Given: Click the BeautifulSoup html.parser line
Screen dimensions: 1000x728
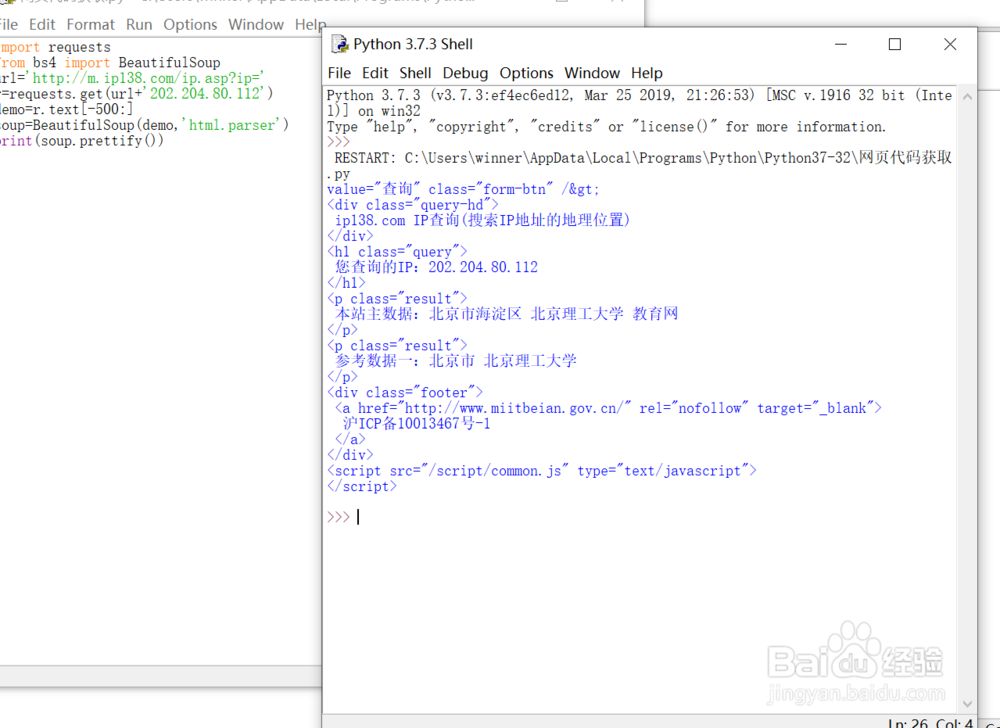Looking at the screenshot, I should 144,125.
